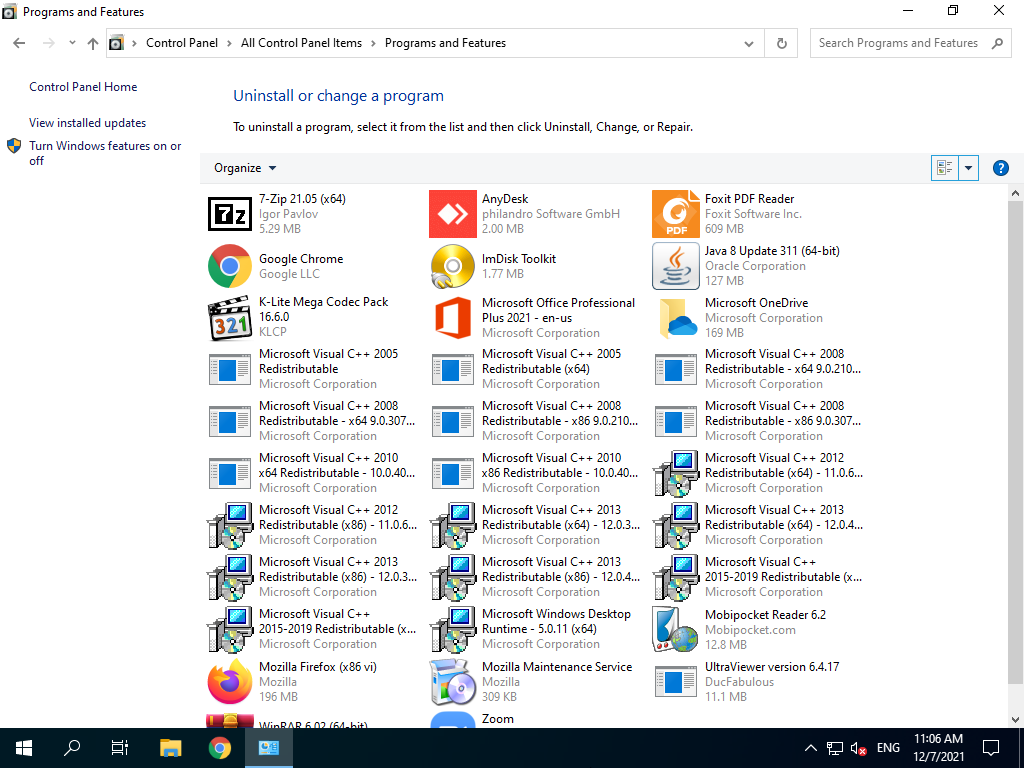Open Windows Start menu
This screenshot has height=768, width=1024.
[24, 748]
